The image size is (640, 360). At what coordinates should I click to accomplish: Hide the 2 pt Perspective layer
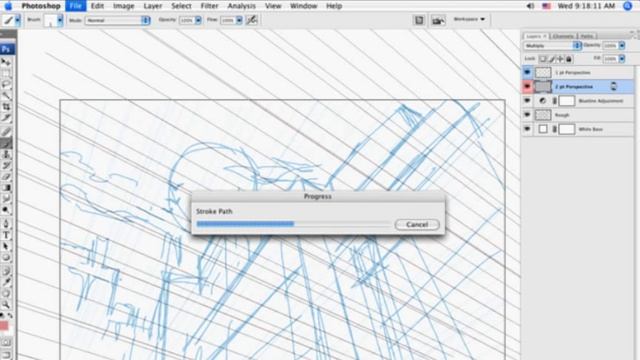(x=527, y=87)
